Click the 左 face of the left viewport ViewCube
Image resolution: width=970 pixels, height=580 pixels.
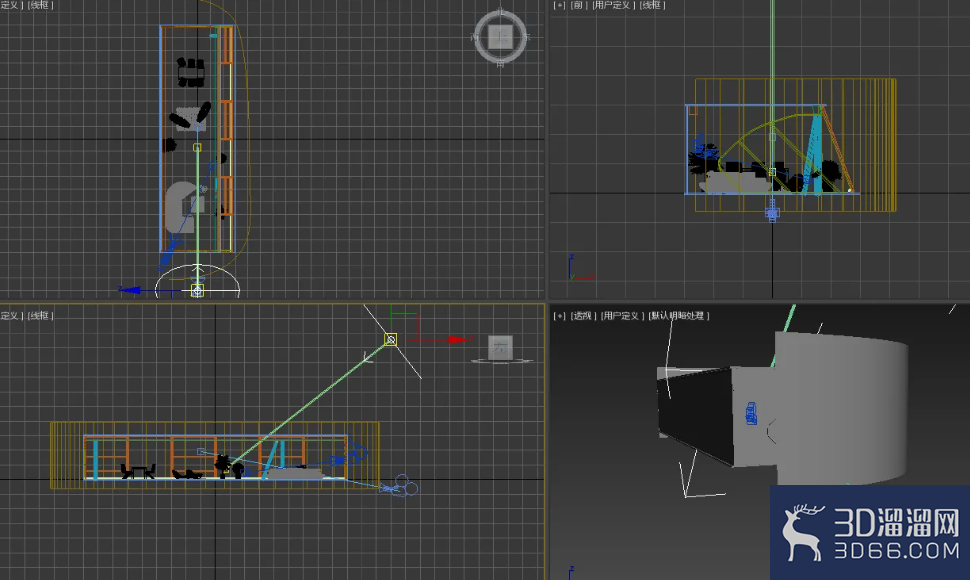tap(500, 348)
